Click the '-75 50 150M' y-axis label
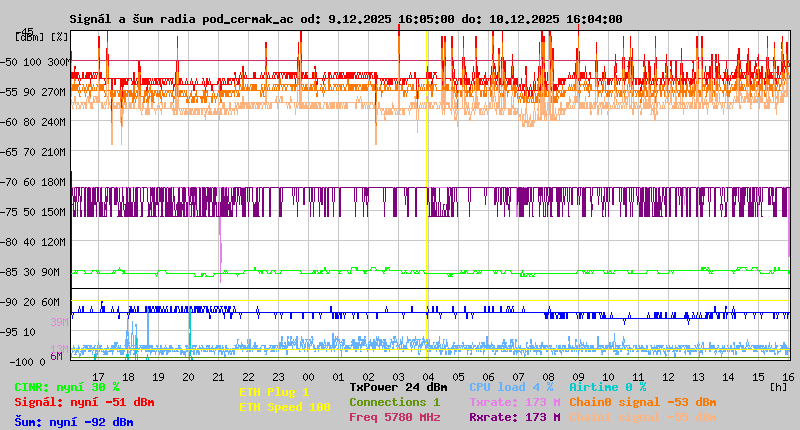Screen dimensions: 800x430 click(x=33, y=212)
